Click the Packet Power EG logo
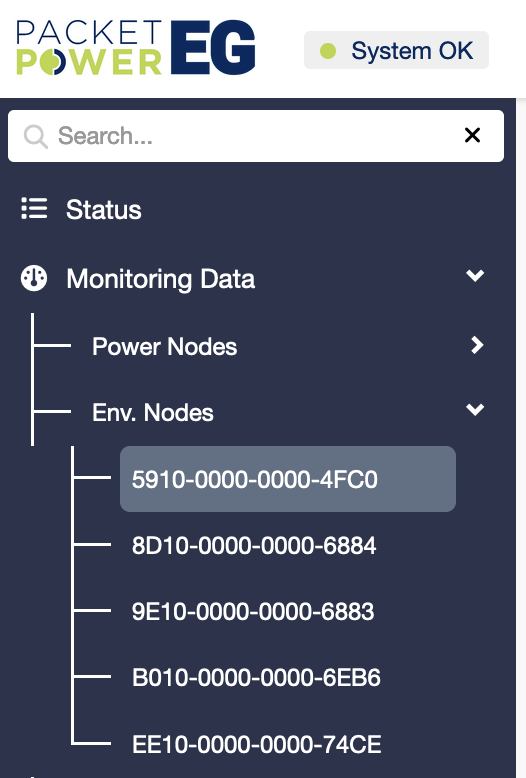This screenshot has width=526, height=778. pos(135,48)
